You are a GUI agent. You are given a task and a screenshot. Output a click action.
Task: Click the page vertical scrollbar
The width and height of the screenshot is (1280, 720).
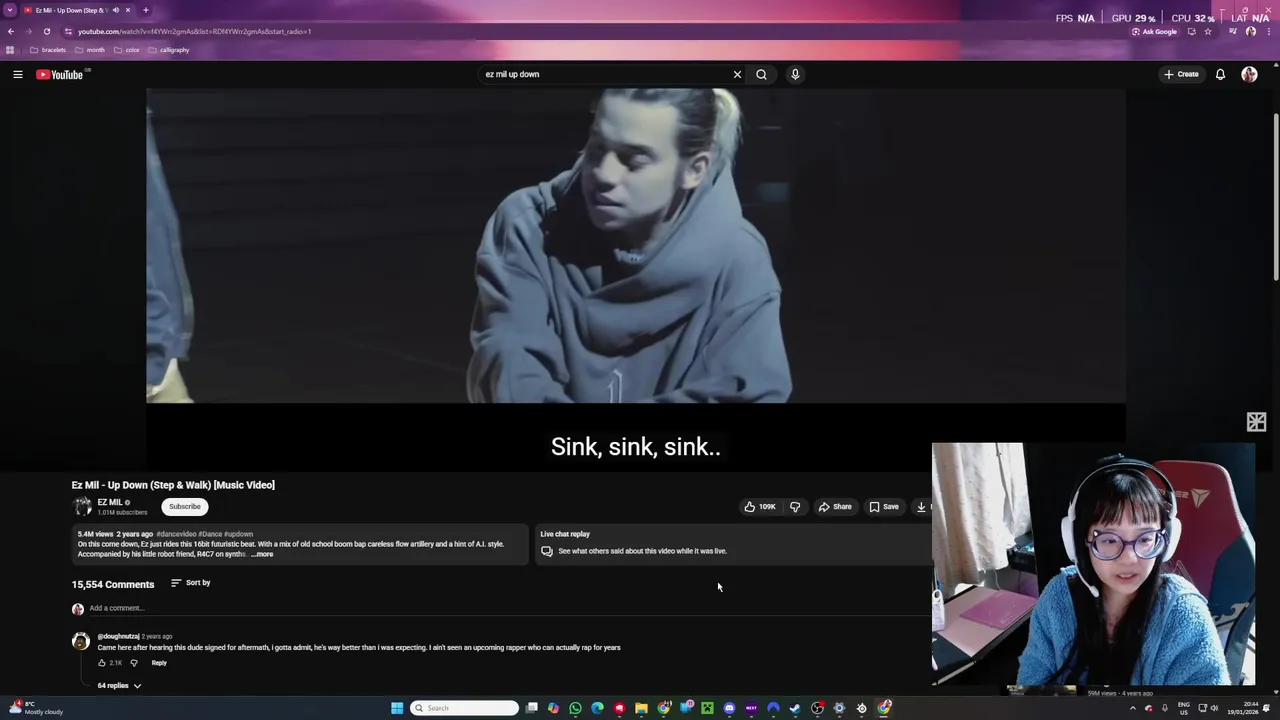pyautogui.click(x=1276, y=195)
